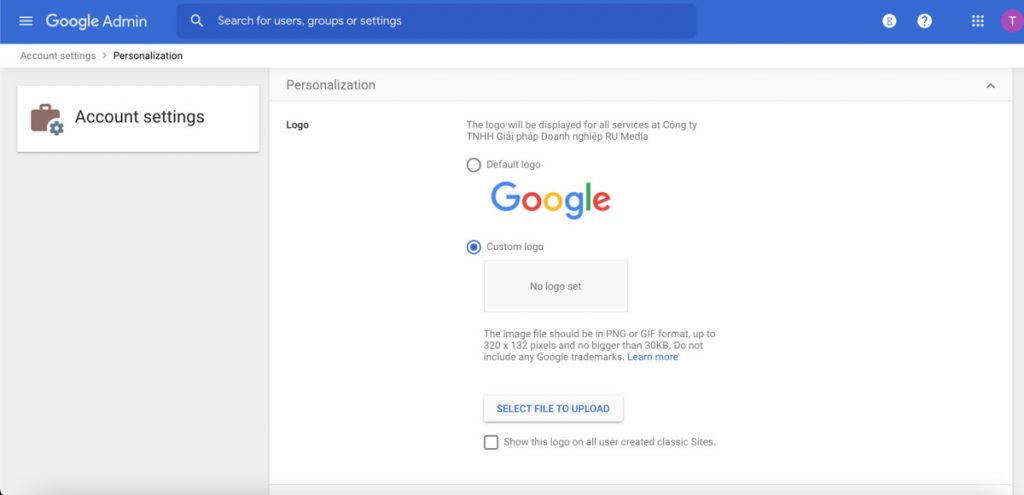The width and height of the screenshot is (1024, 495).
Task: Click the image file format requirements text
Action: coord(600,345)
